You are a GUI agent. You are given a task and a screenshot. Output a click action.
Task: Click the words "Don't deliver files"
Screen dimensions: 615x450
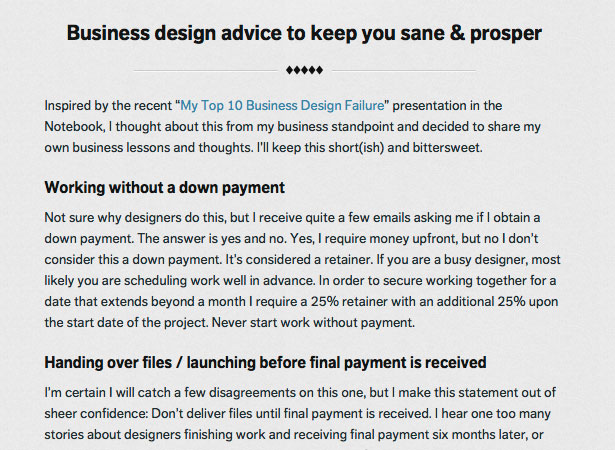point(195,414)
